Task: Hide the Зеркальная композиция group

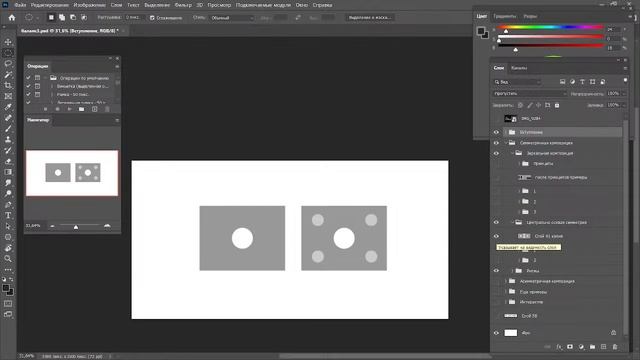Action: [496, 153]
